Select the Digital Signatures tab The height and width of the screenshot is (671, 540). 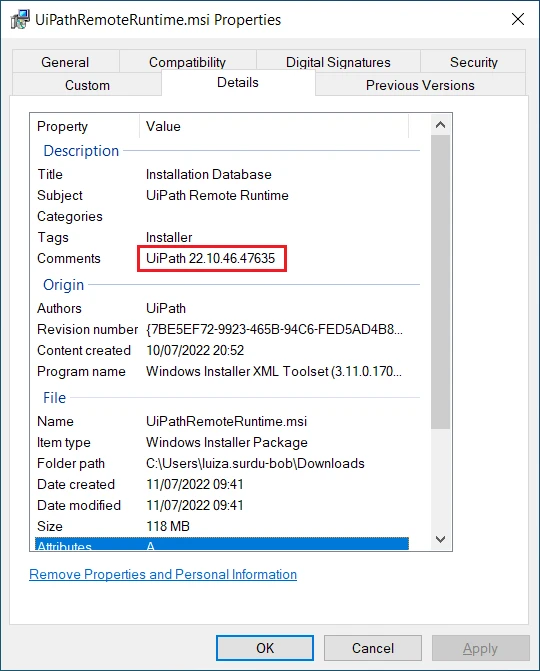(x=338, y=62)
